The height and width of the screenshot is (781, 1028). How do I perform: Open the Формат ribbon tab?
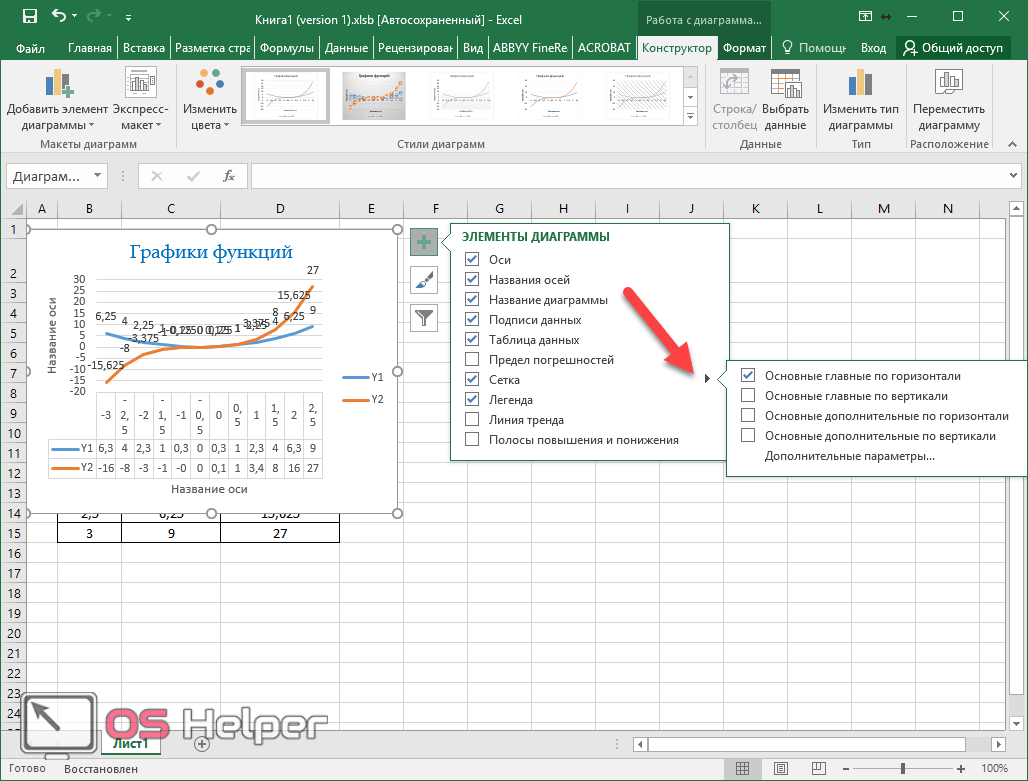[744, 48]
